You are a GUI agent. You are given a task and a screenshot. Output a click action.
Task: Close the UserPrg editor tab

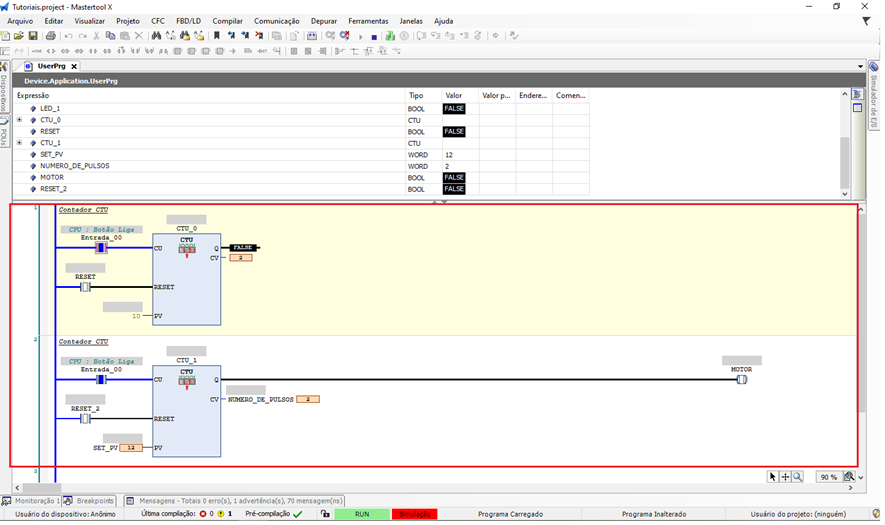point(74,66)
